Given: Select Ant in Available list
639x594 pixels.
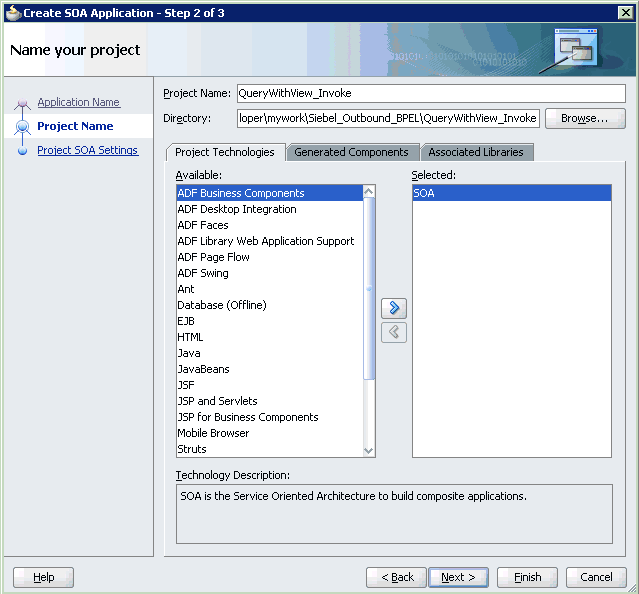Looking at the screenshot, I should (x=270, y=289).
